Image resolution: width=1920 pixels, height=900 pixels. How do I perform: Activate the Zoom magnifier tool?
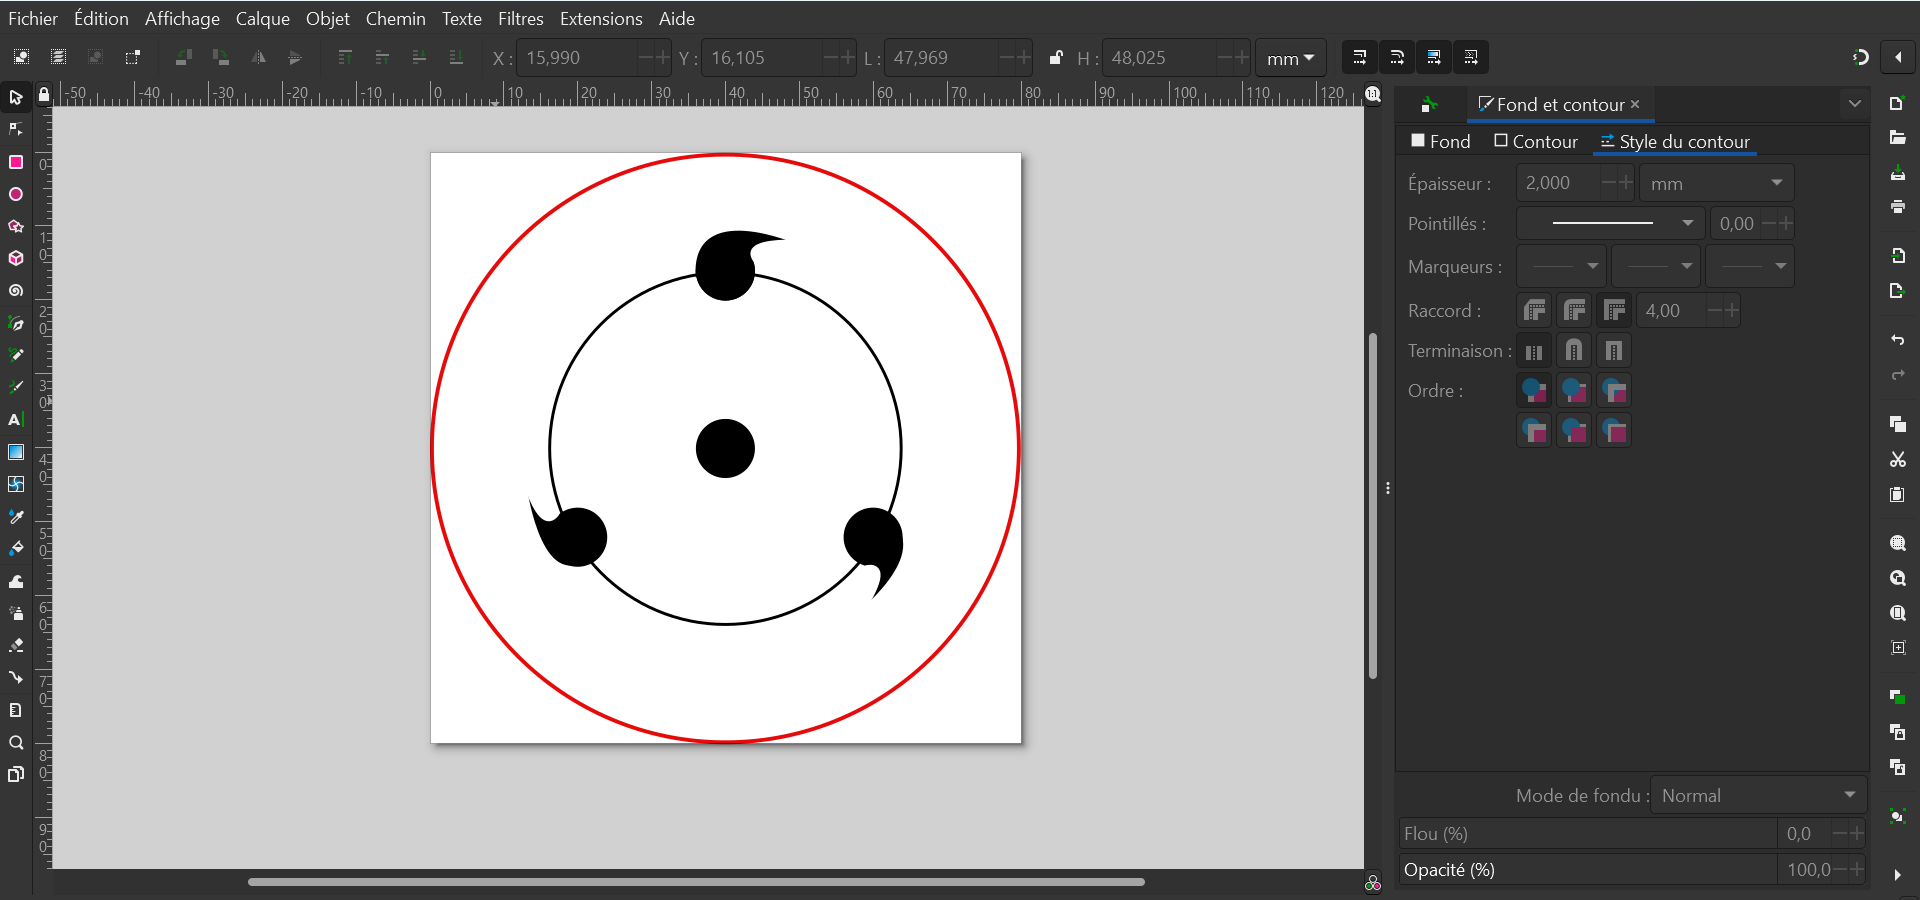tap(16, 742)
